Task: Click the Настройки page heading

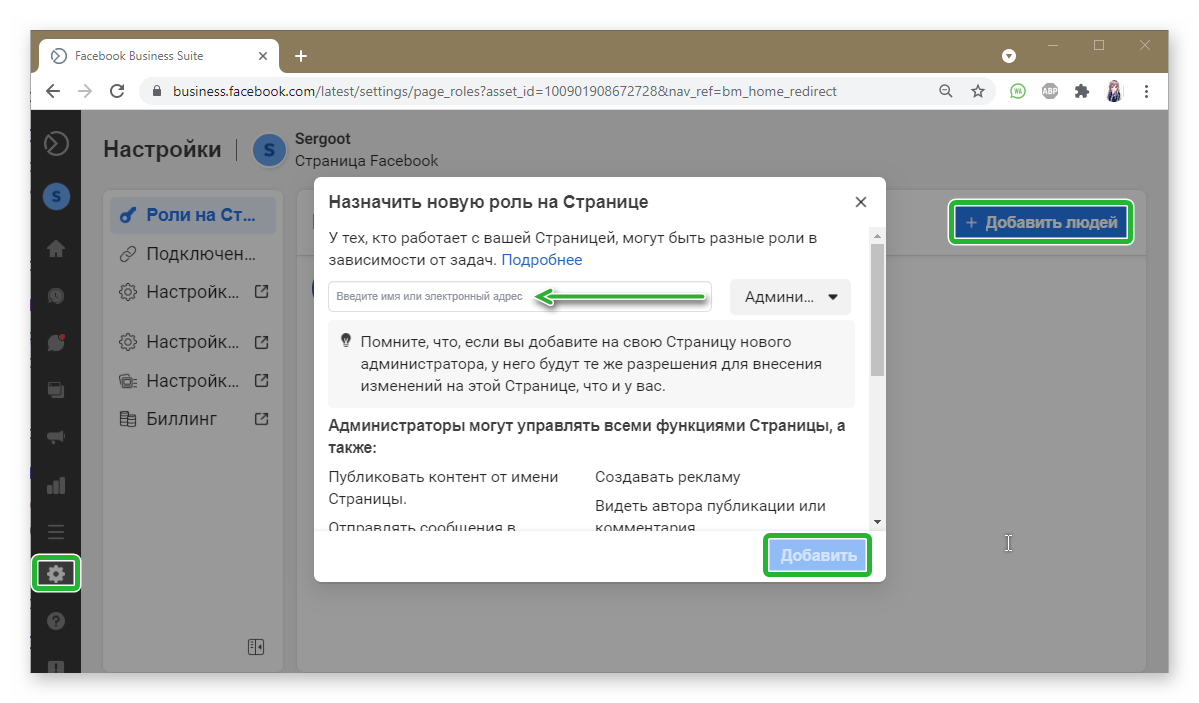Action: pyautogui.click(x=162, y=149)
